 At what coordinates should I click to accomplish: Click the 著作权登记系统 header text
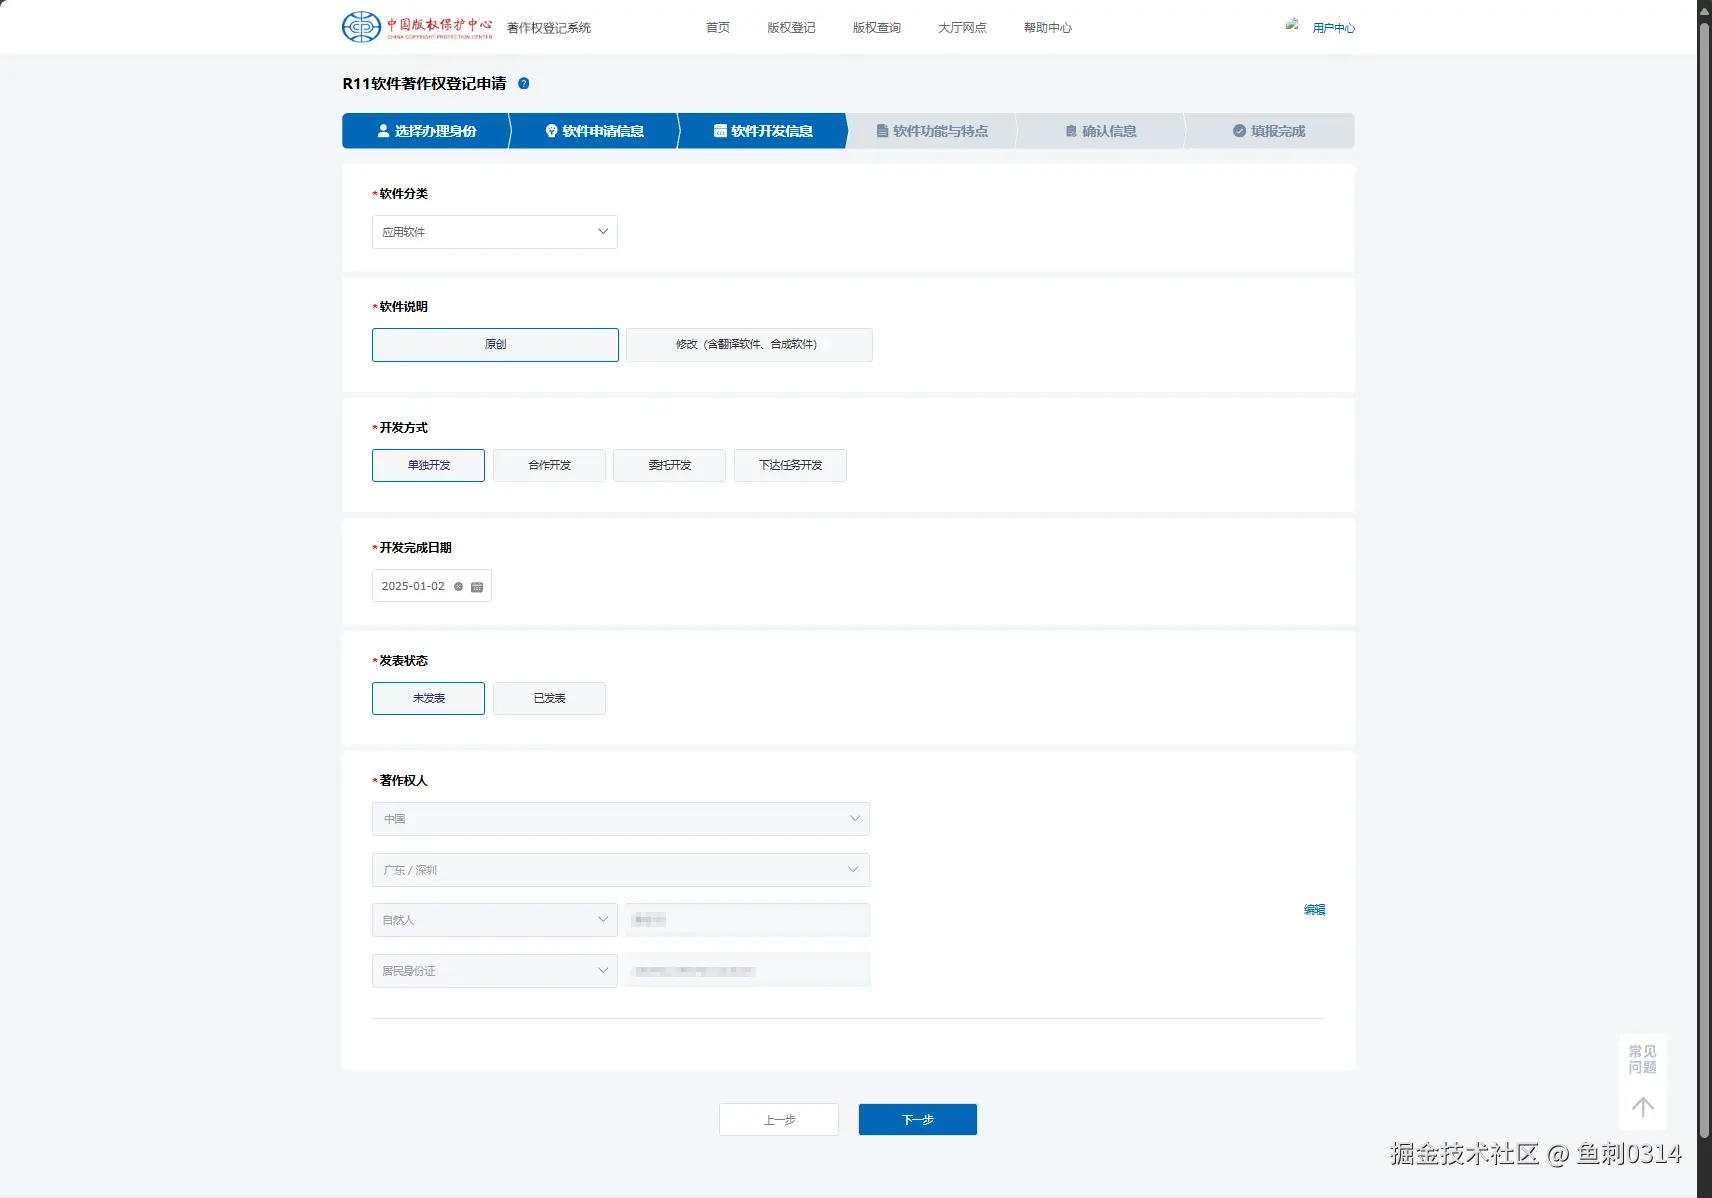549,28
